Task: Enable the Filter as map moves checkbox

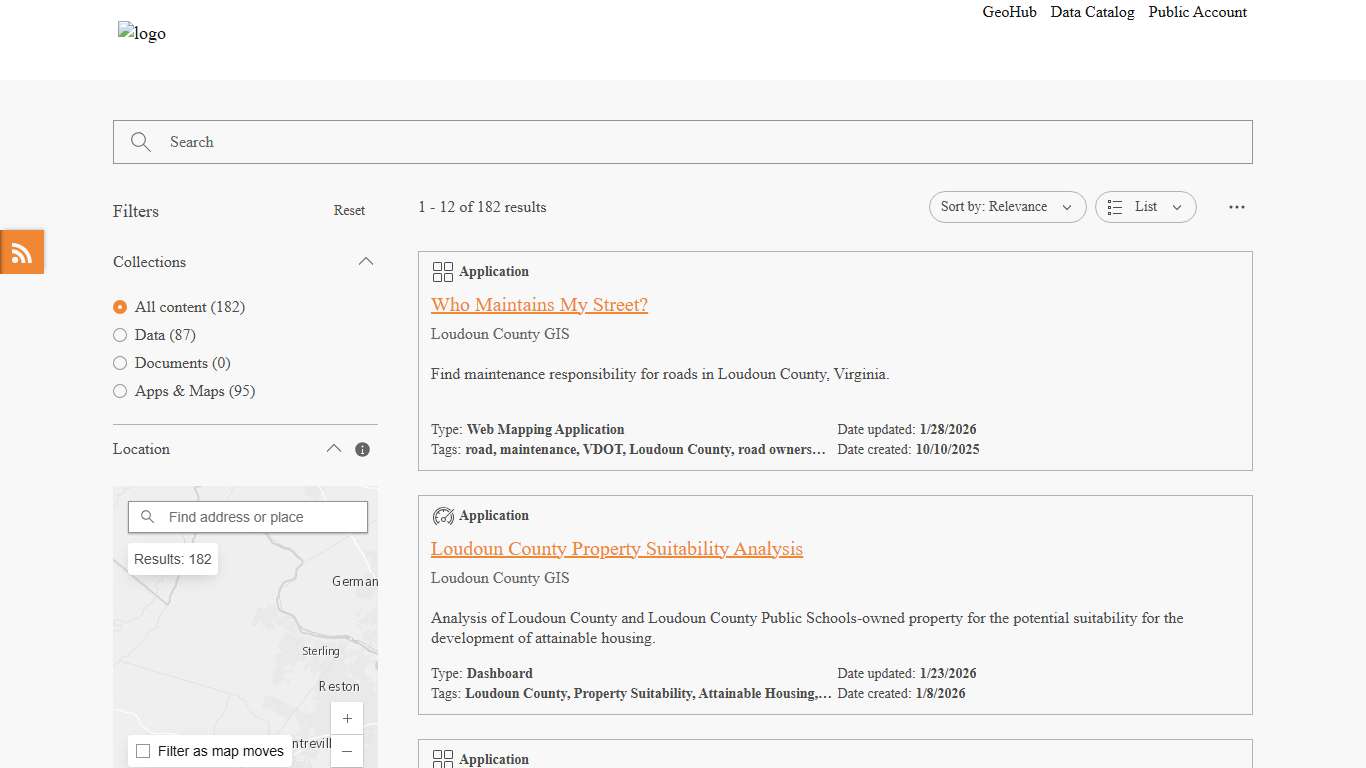Action: pyautogui.click(x=143, y=751)
